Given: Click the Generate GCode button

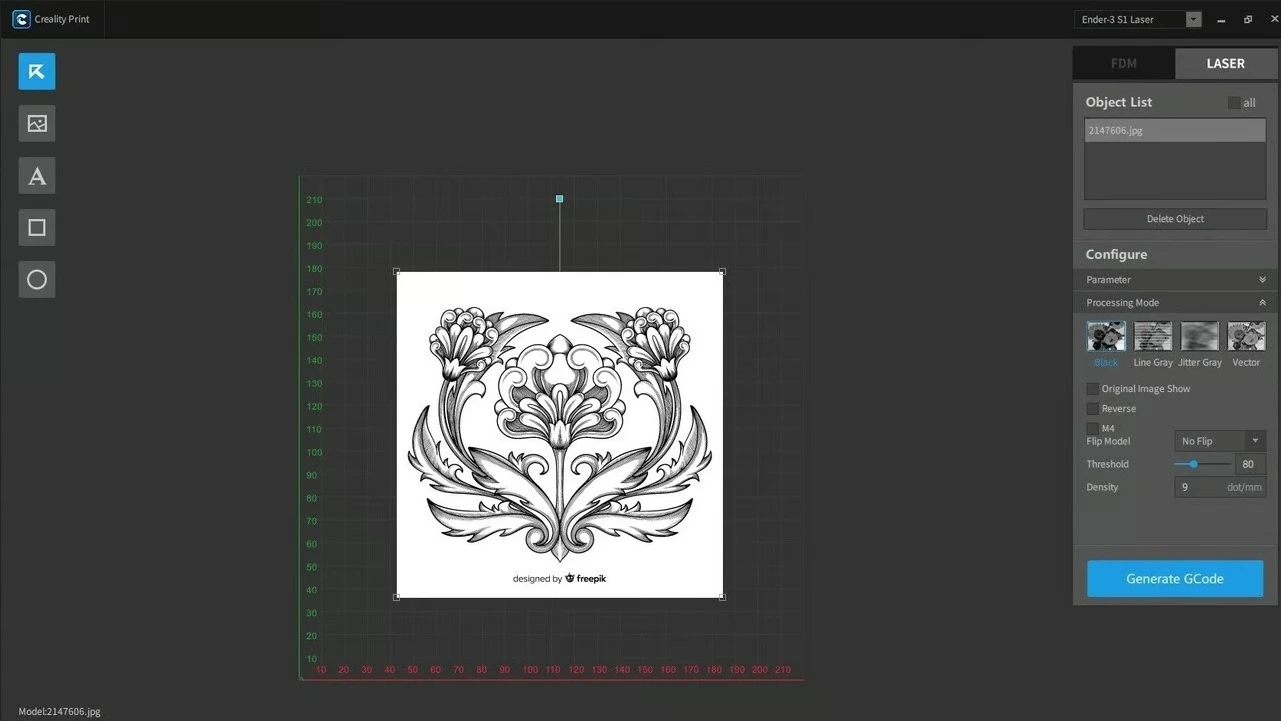Looking at the screenshot, I should (x=1174, y=579).
